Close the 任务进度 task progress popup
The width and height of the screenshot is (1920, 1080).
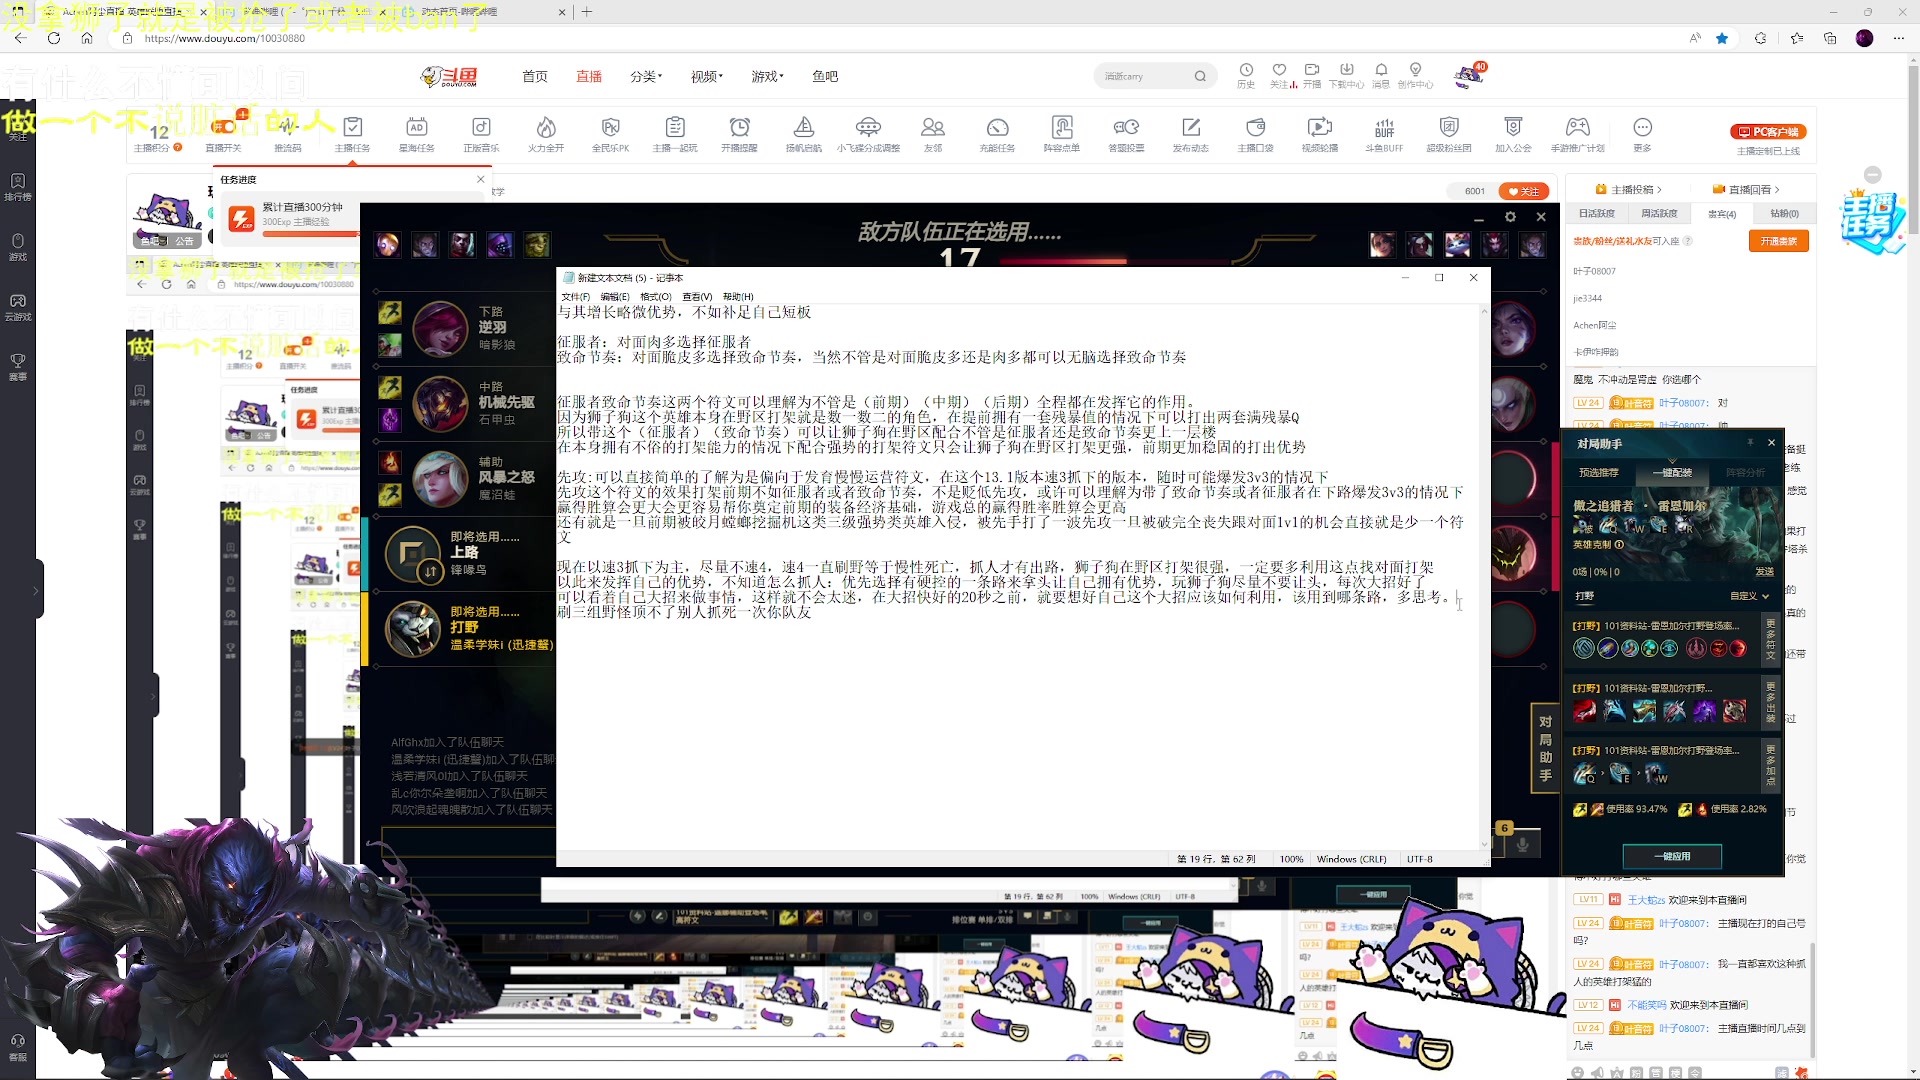pyautogui.click(x=481, y=179)
